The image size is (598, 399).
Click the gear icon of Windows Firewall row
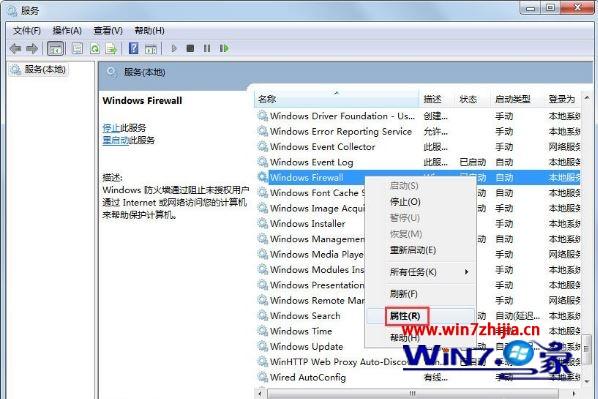[x=262, y=177]
